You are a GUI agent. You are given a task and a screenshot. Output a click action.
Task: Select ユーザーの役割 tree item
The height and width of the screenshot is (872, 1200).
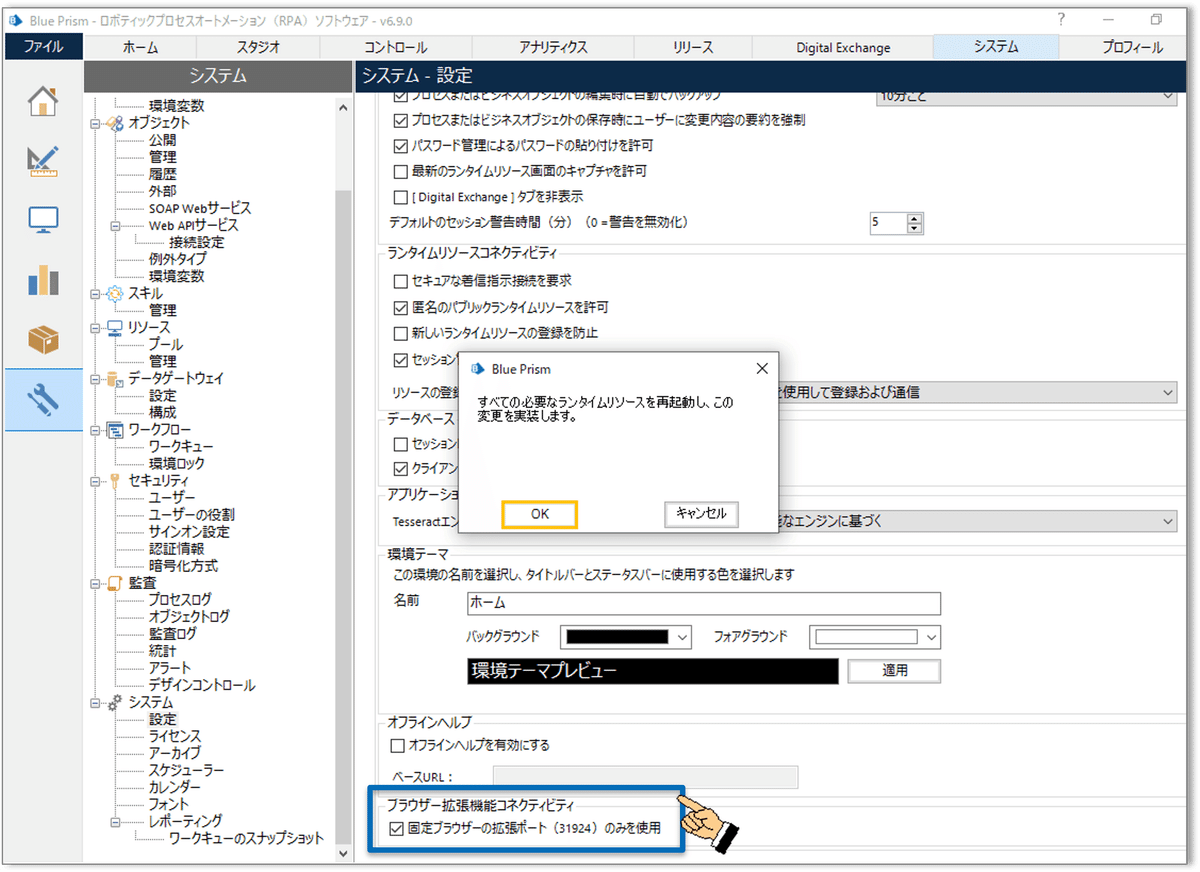tap(190, 515)
